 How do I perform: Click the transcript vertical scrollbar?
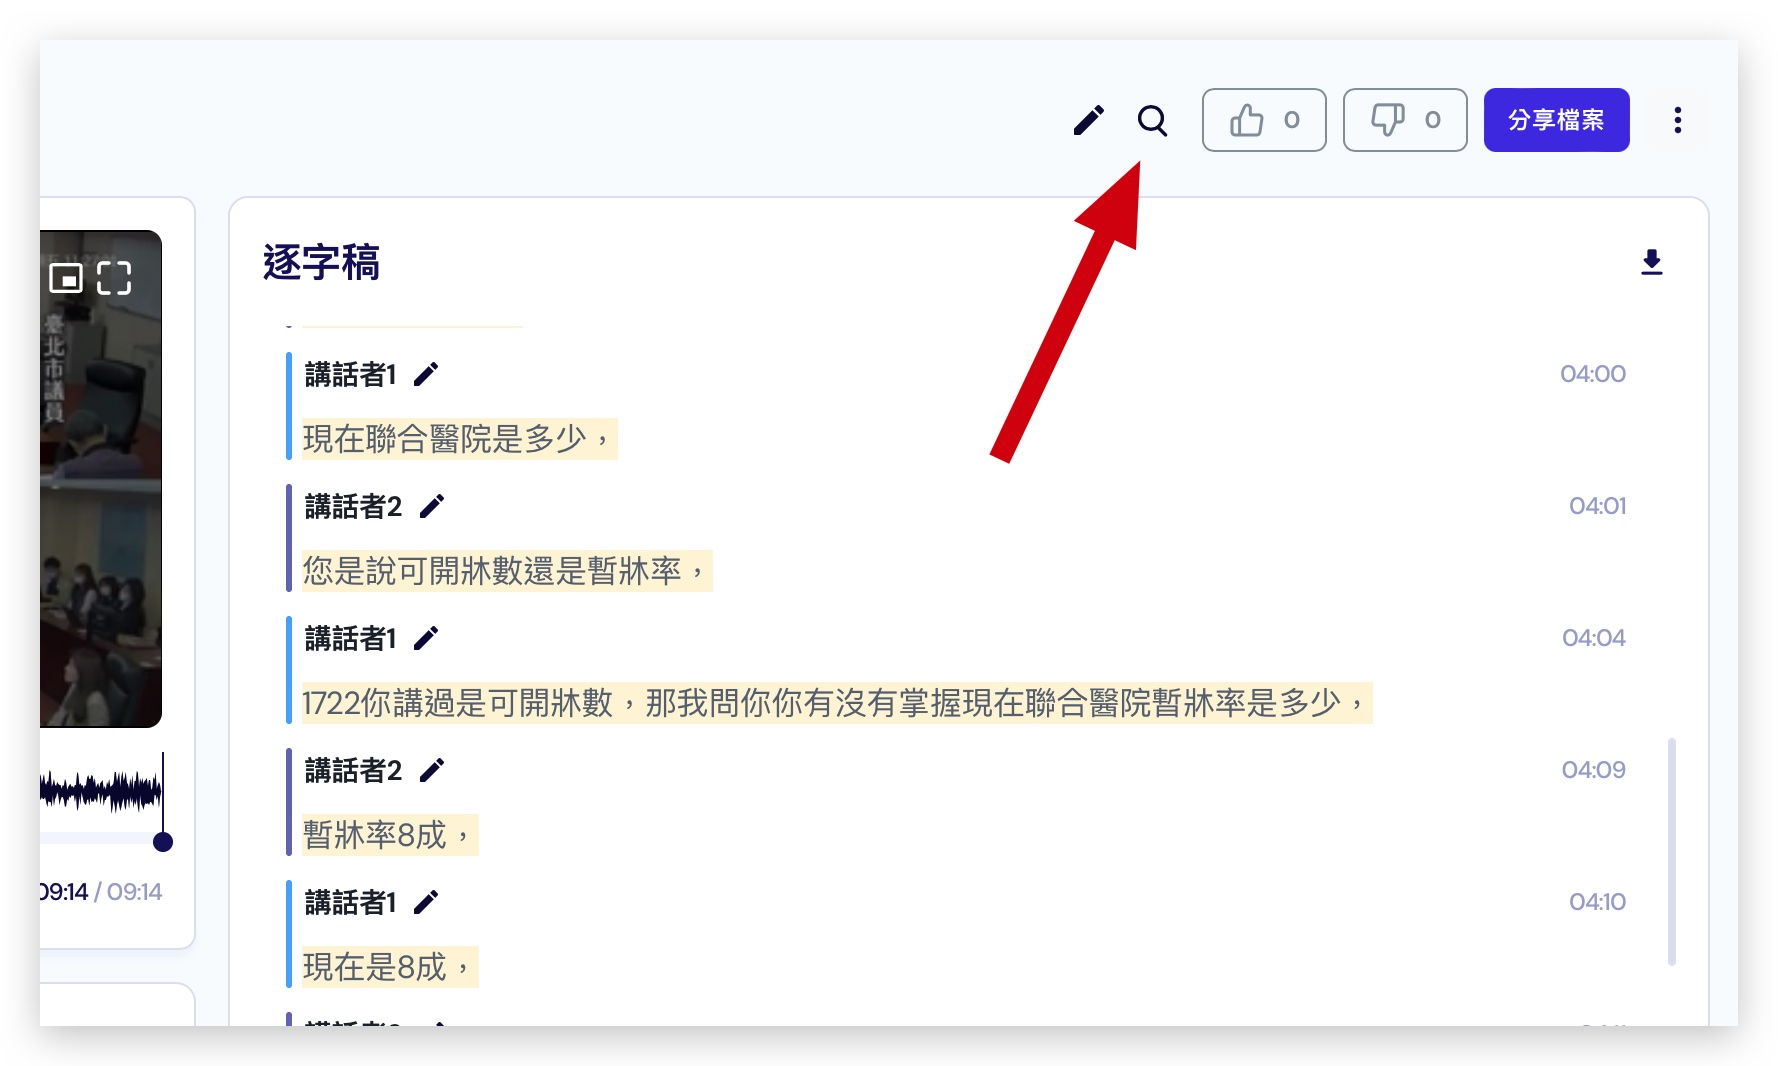coord(1671,852)
